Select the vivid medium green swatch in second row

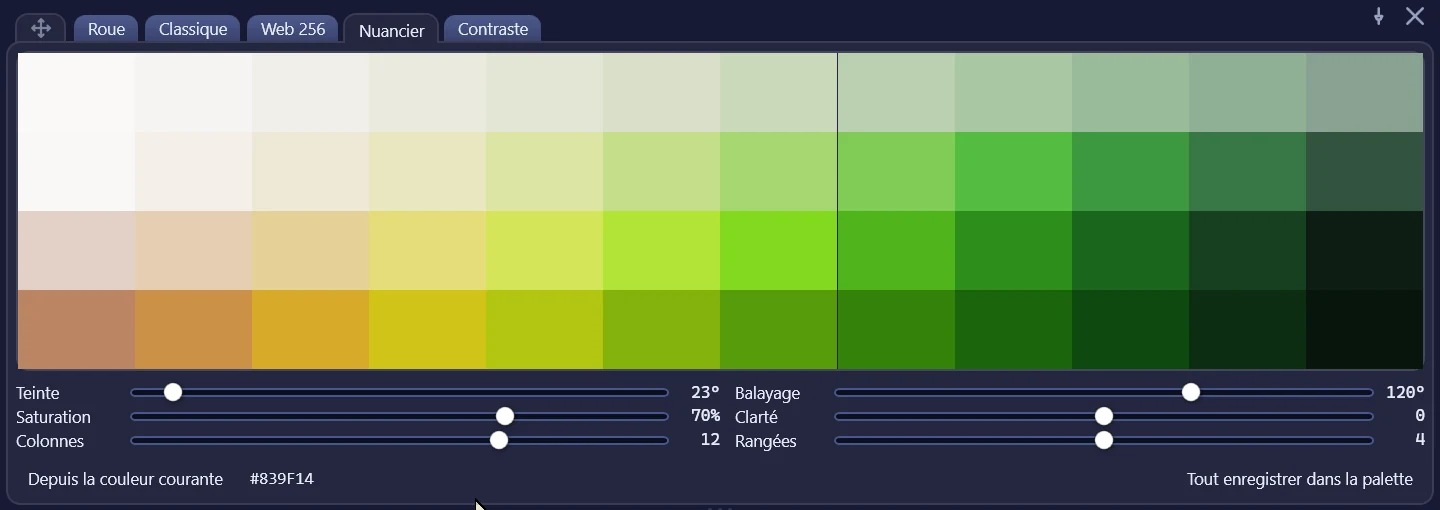(1013, 171)
